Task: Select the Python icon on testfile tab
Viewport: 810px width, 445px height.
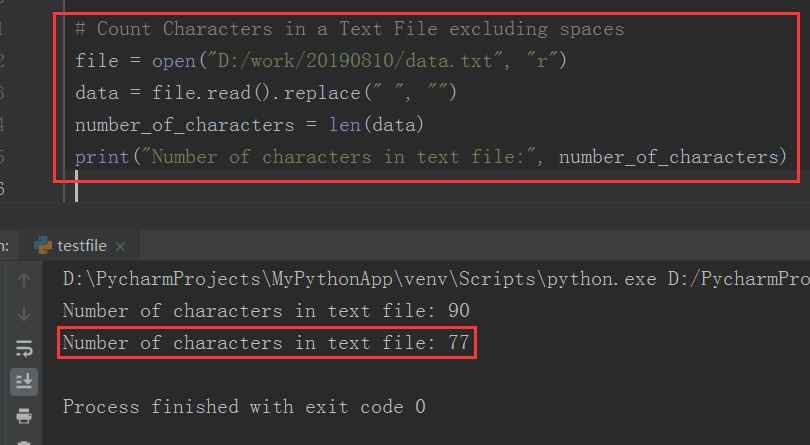Action: 43,245
